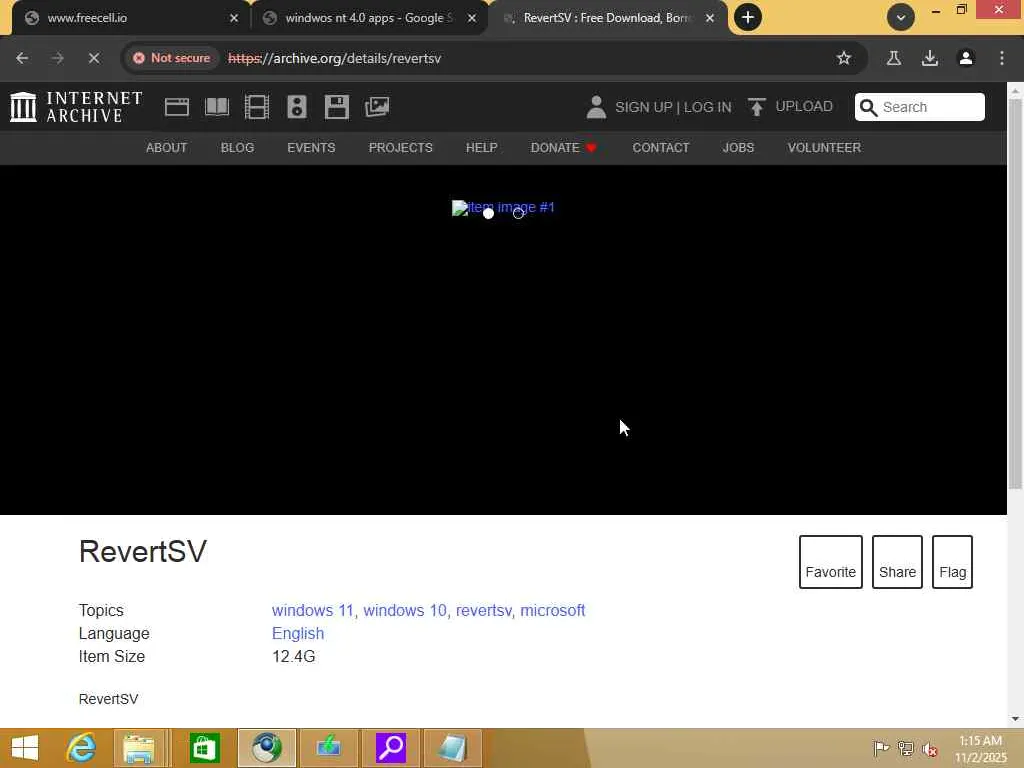Open the BLOG menu item
The image size is (1024, 768).
pyautogui.click(x=237, y=148)
